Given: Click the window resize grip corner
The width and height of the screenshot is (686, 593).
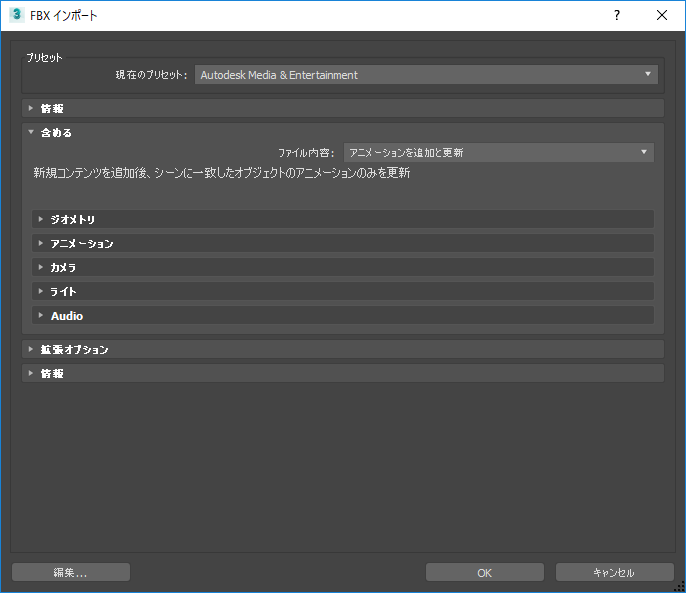Looking at the screenshot, I should (x=679, y=586).
